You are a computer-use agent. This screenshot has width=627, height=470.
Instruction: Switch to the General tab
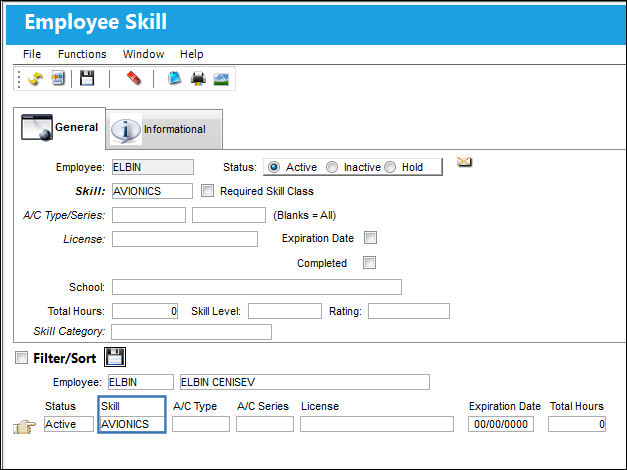tap(60, 128)
